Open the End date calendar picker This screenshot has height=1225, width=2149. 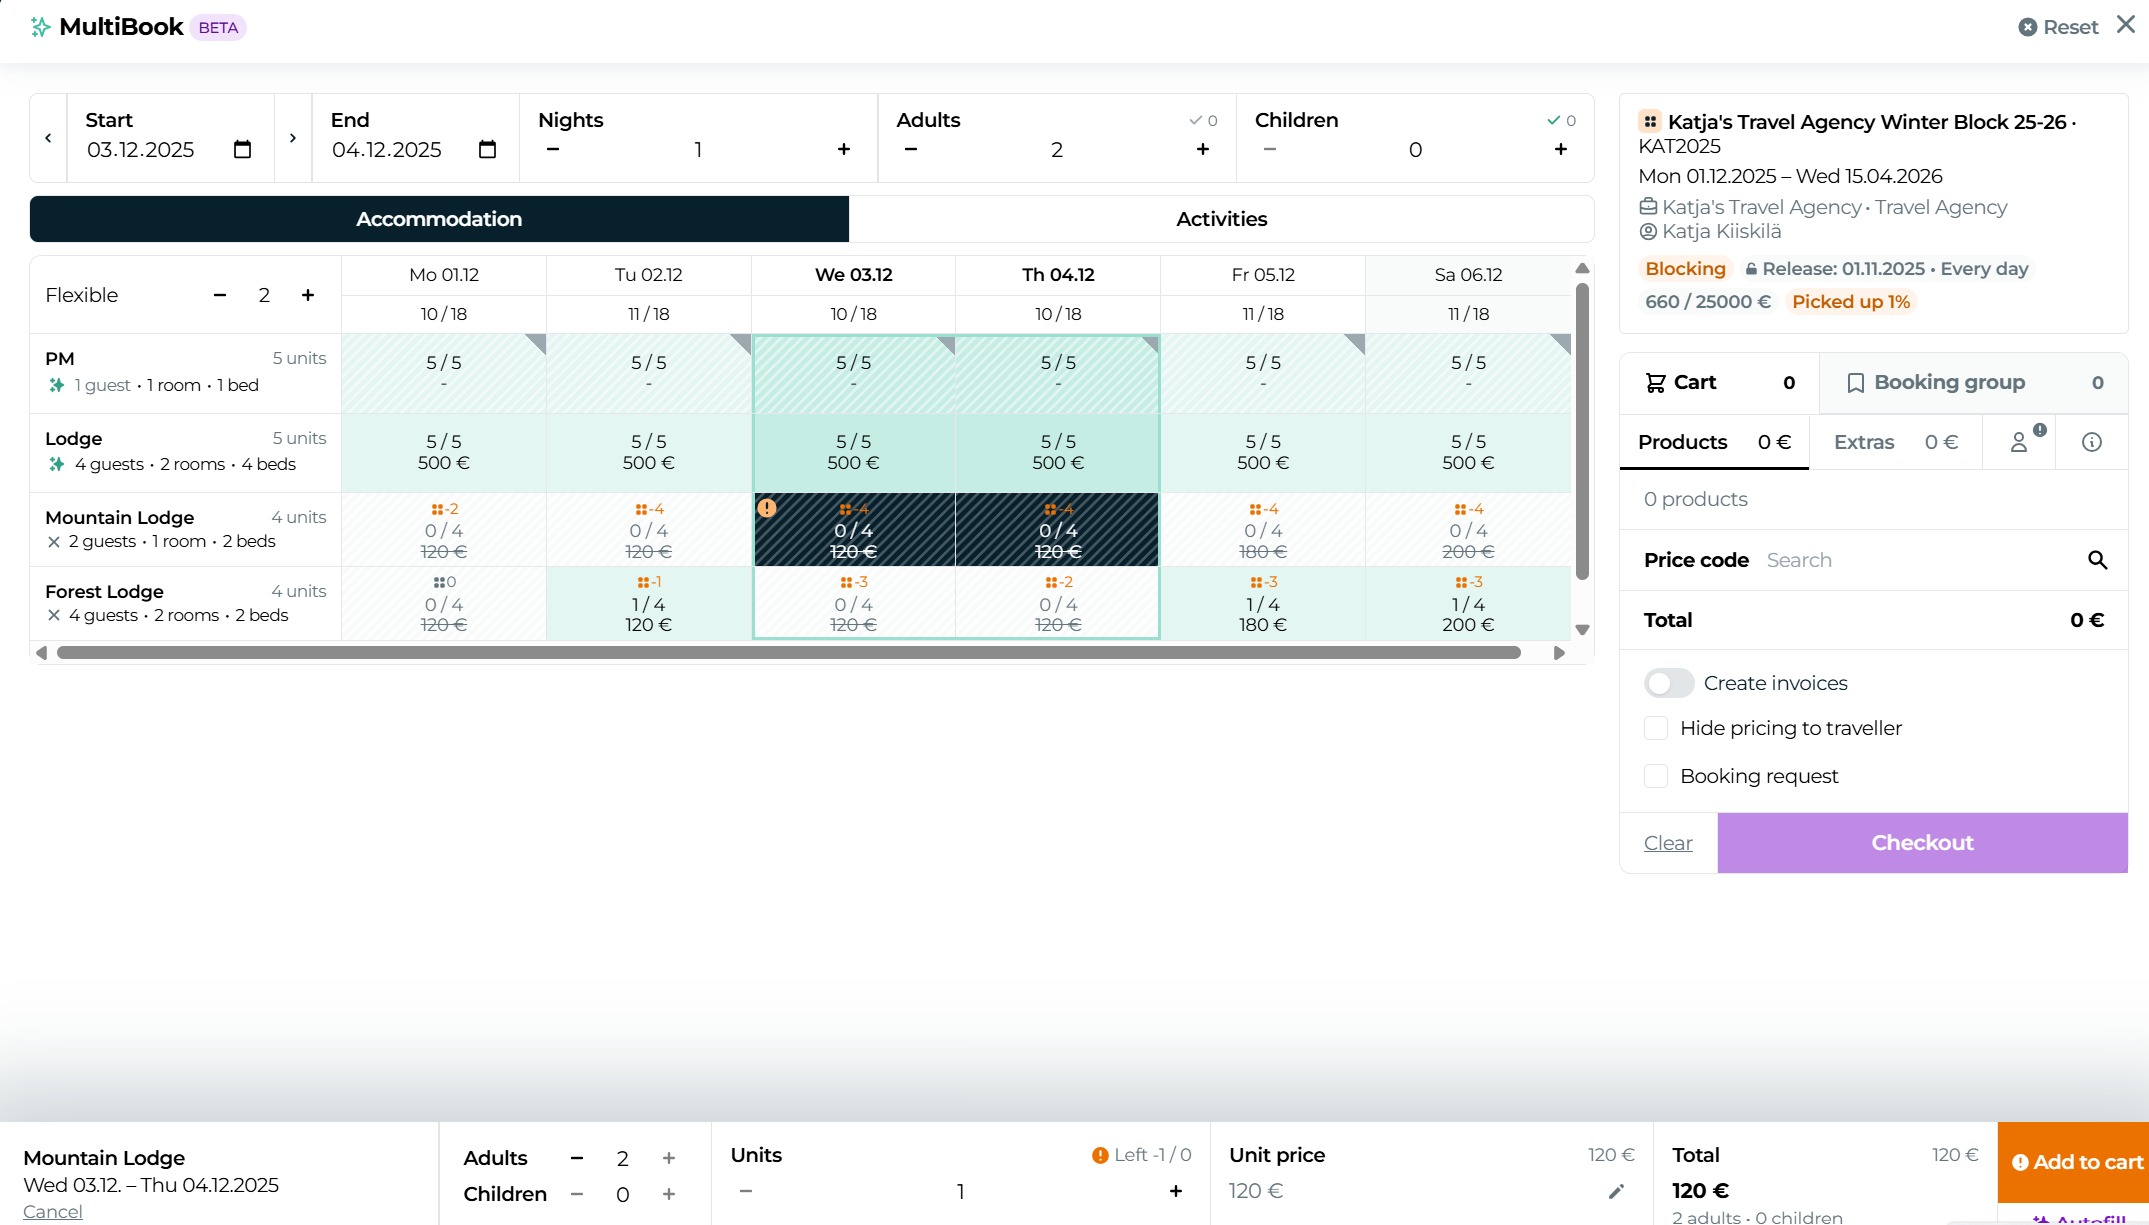coord(487,150)
